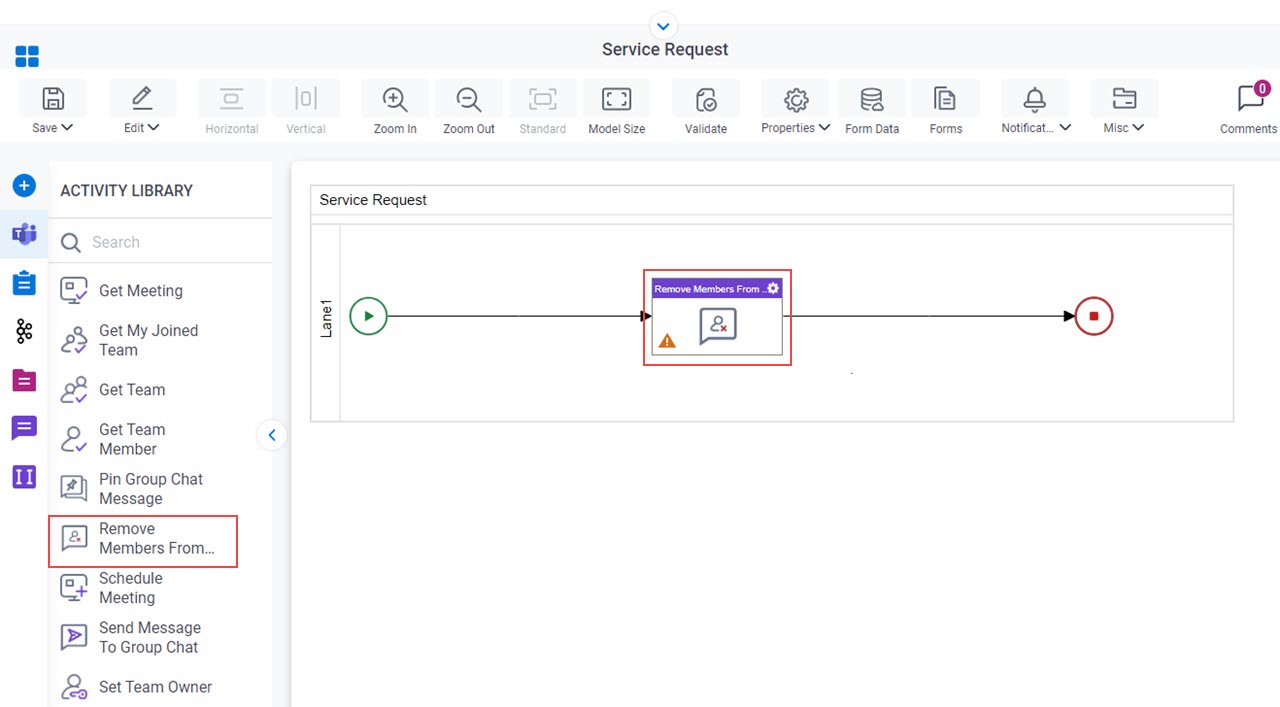
Task: Open the Forms icon
Action: coord(945,99)
